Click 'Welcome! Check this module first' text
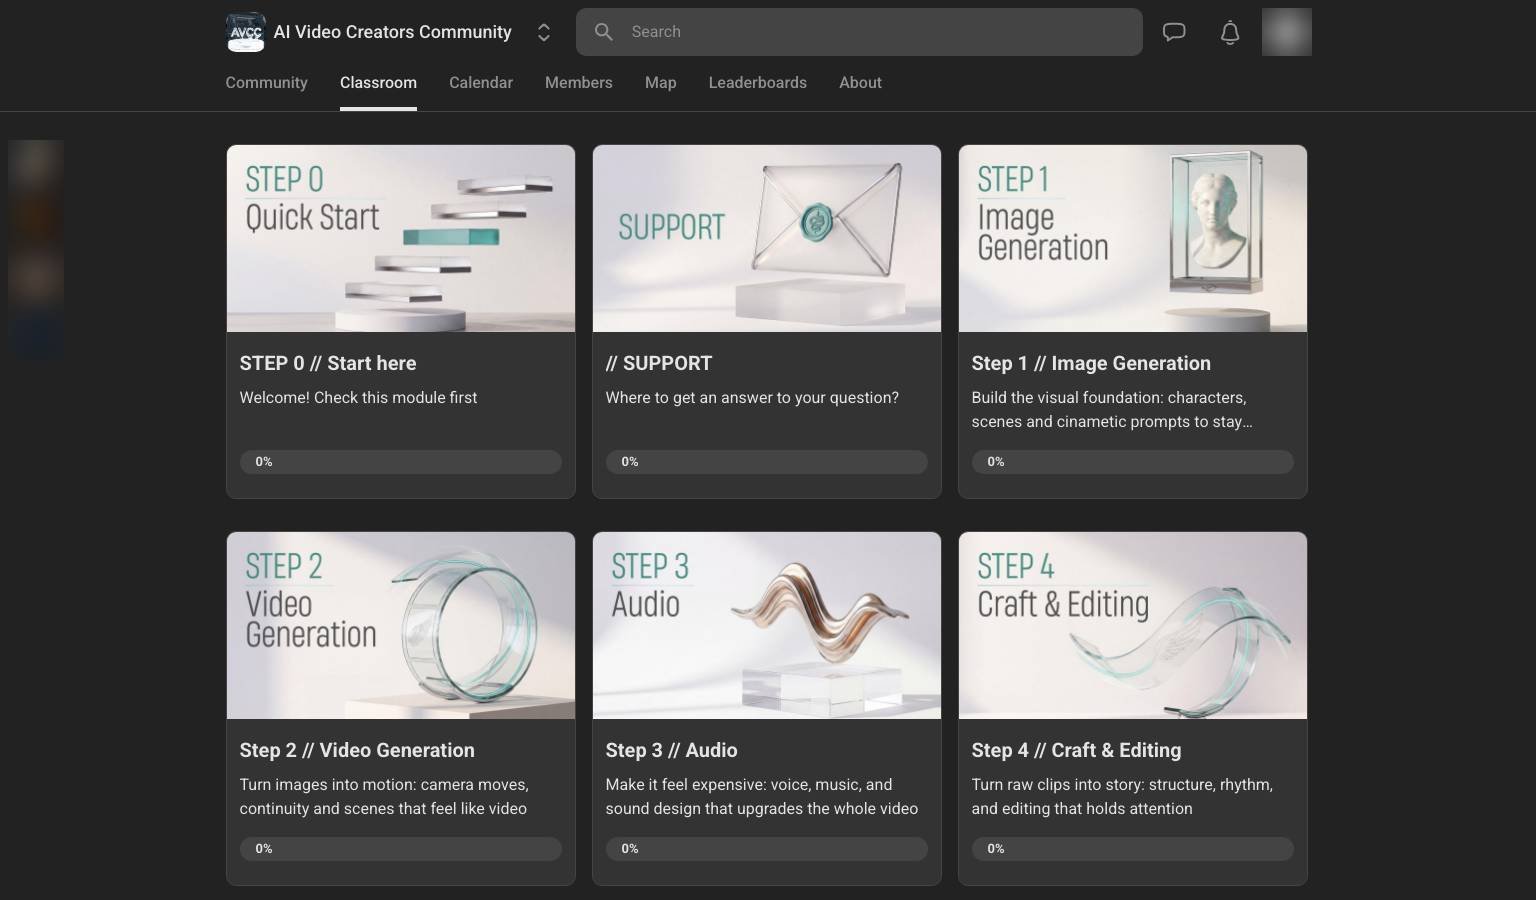This screenshot has width=1536, height=900. pos(358,397)
